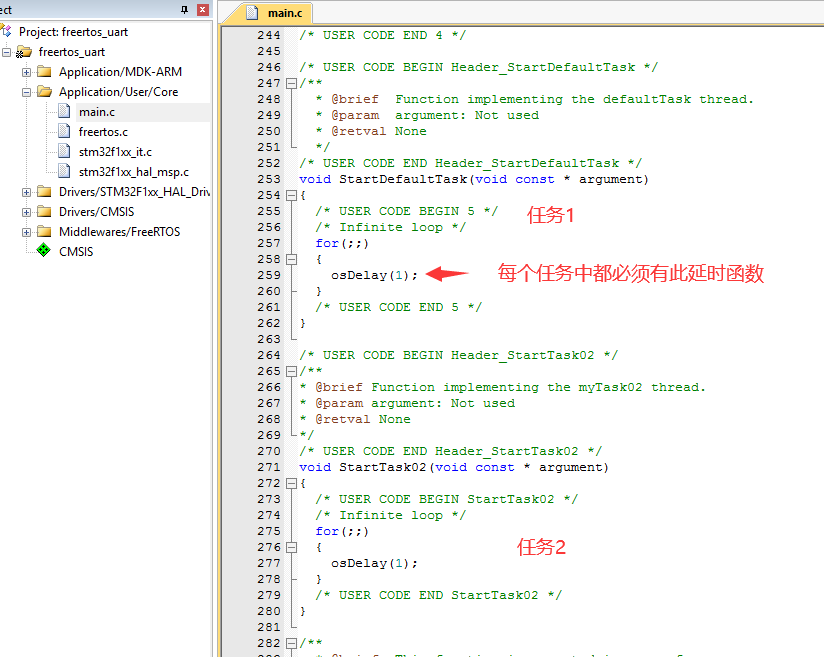Viewport: 824px width, 657px height.
Task: Collapse the freertos_uart target node
Action: [x=6, y=52]
